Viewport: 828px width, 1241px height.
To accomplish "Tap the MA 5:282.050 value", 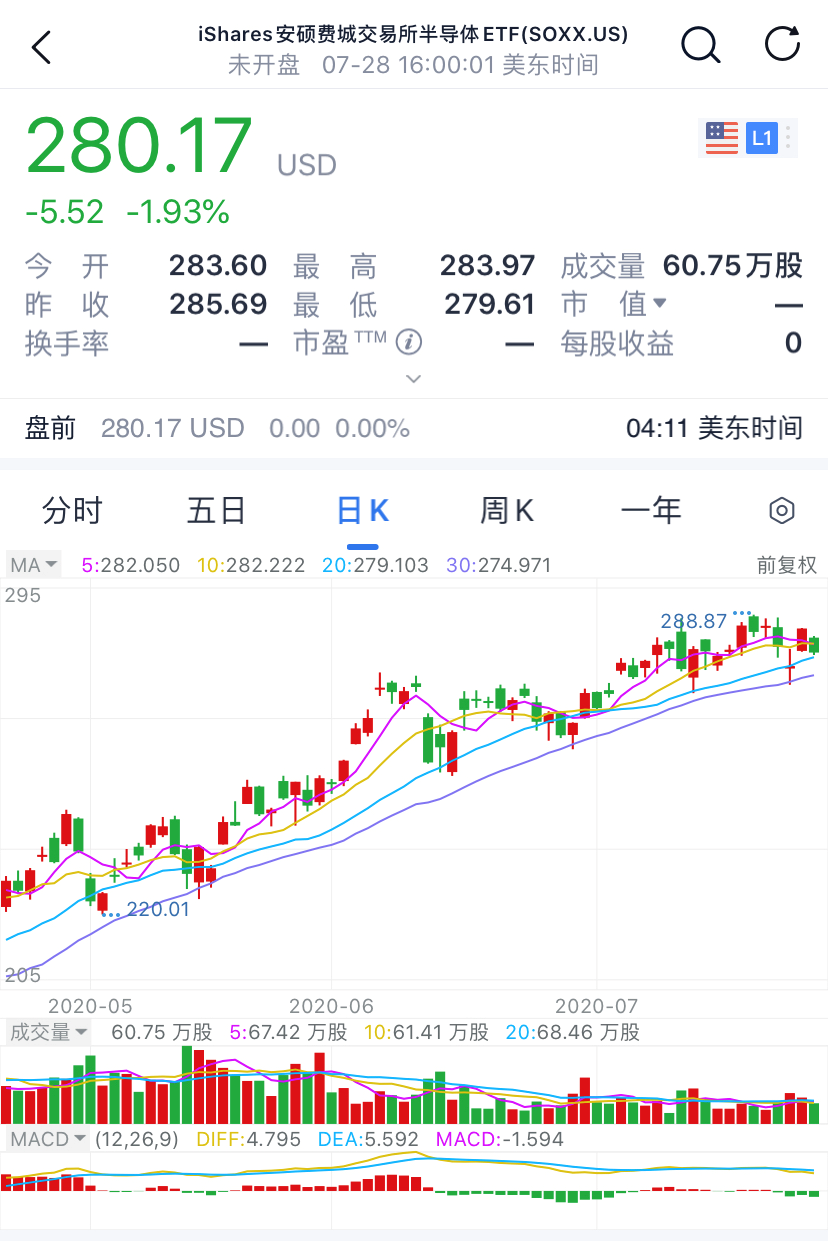I will click(x=131, y=565).
